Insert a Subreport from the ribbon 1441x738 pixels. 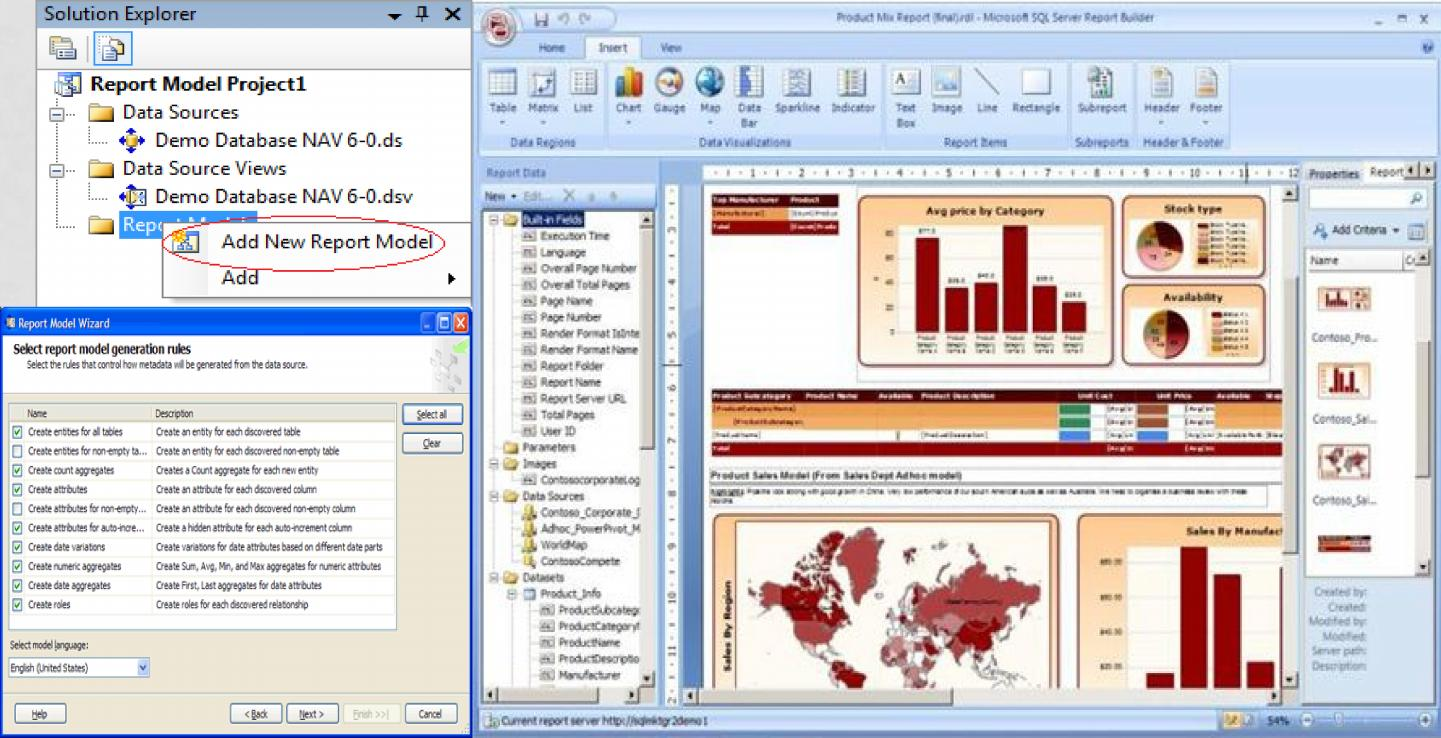(1102, 92)
